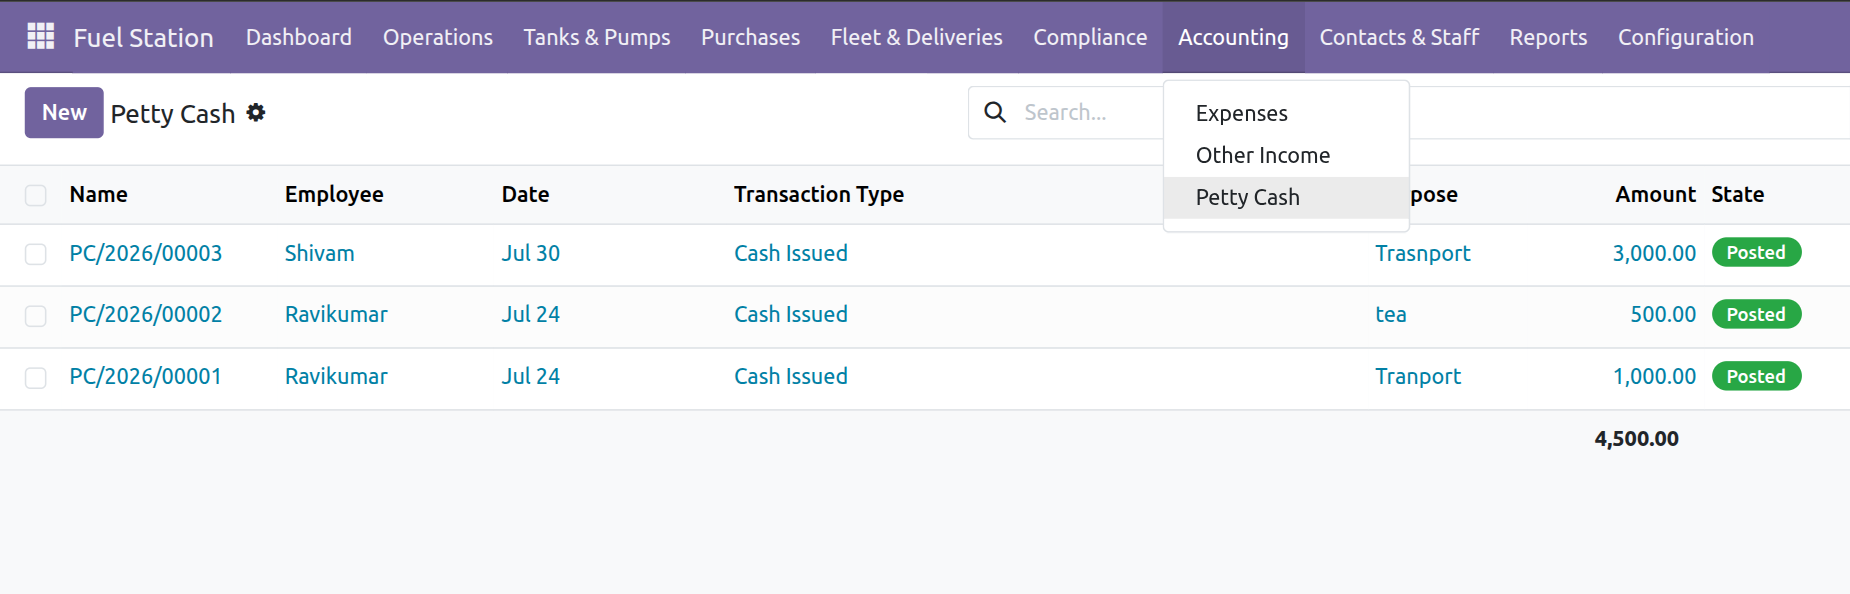Click Jul 24 in the PC/2026/00002 row

point(530,314)
